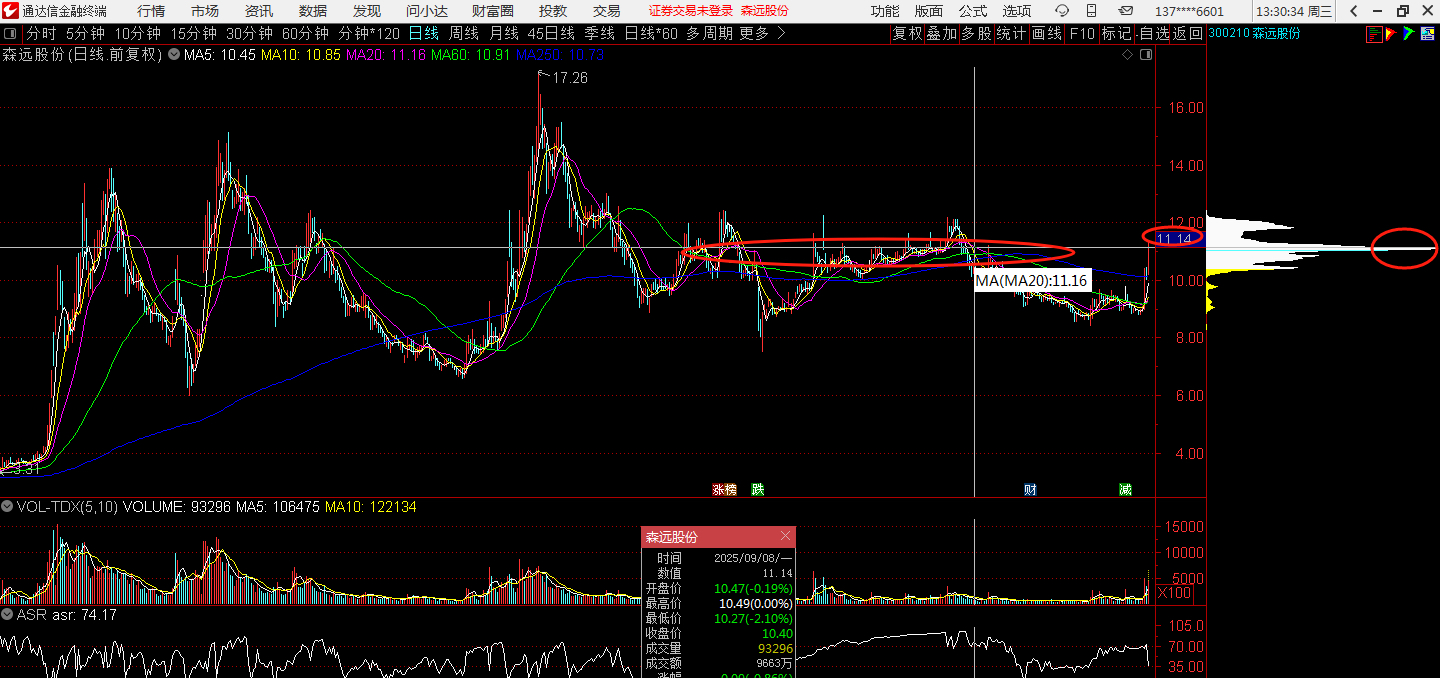Close the 森远股份 data popup
Image resolution: width=1440 pixels, height=678 pixels.
coord(785,537)
